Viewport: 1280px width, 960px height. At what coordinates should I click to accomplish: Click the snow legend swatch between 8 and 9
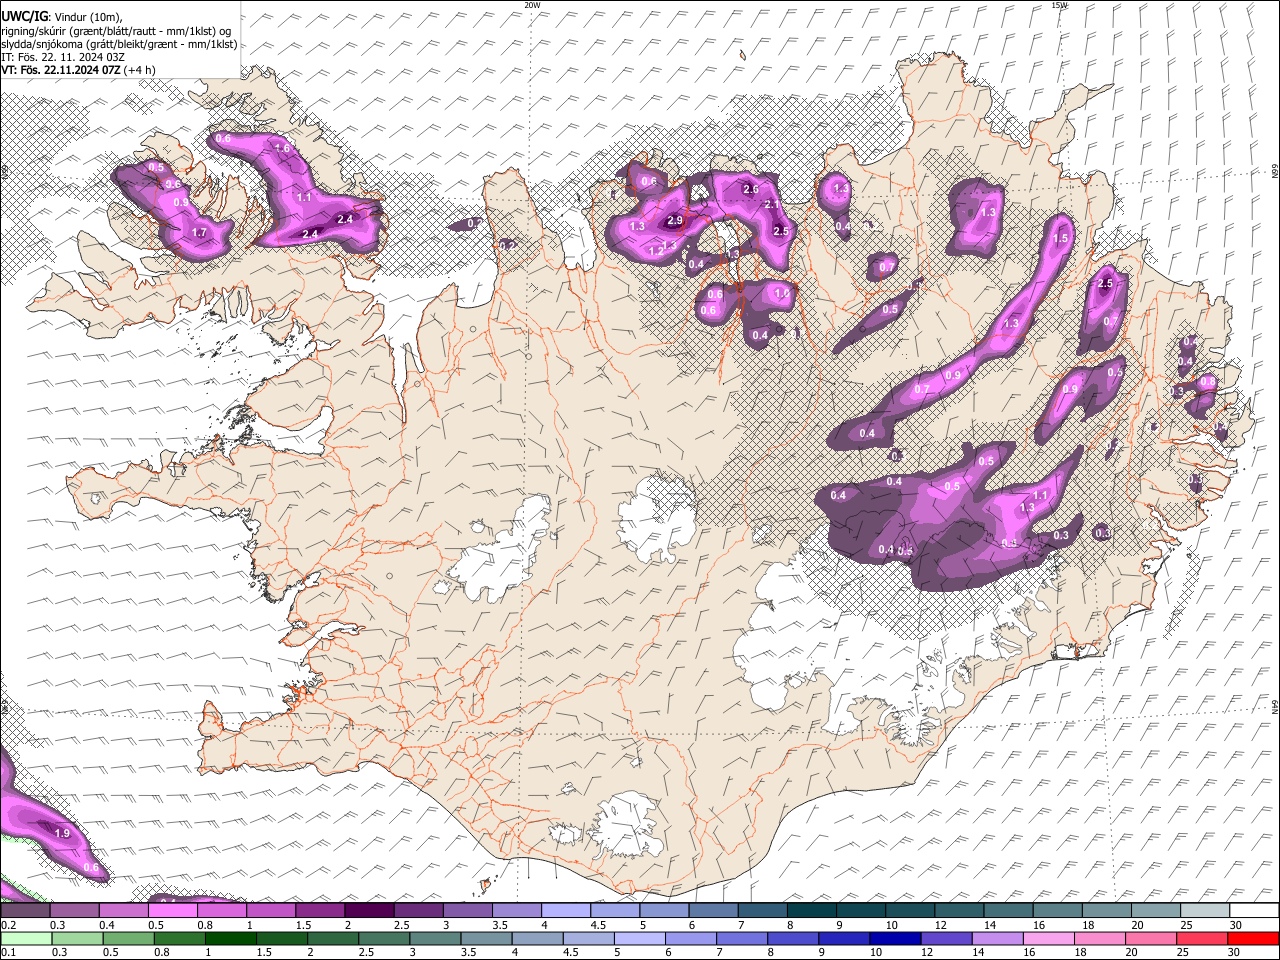coord(812,911)
